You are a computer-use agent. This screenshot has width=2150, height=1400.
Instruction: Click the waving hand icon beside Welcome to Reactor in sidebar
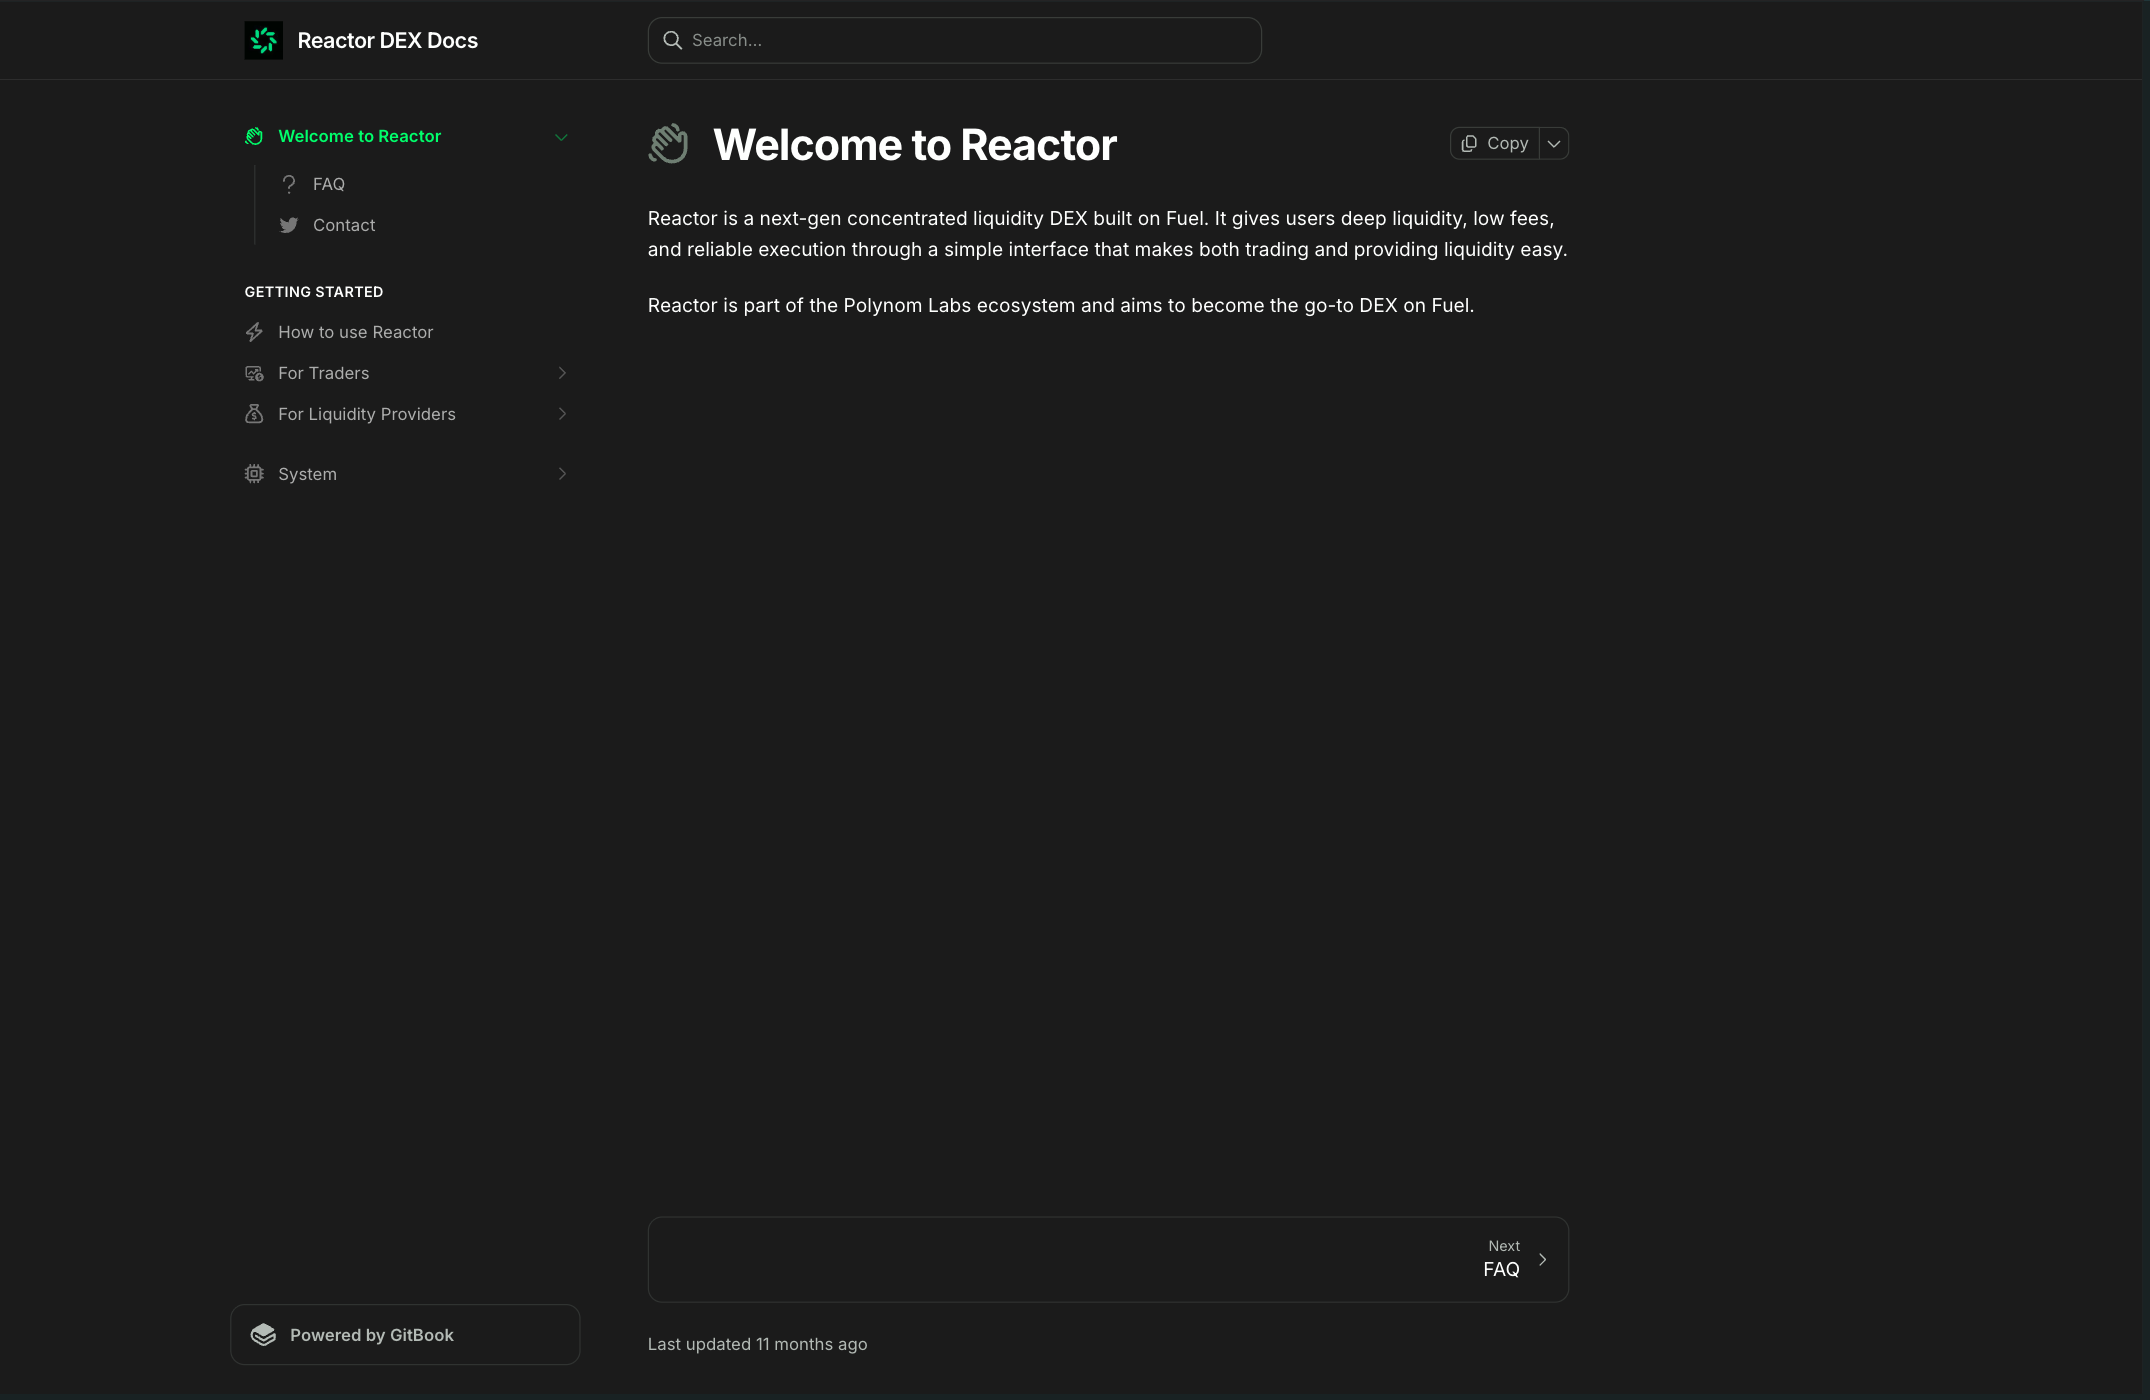254,136
